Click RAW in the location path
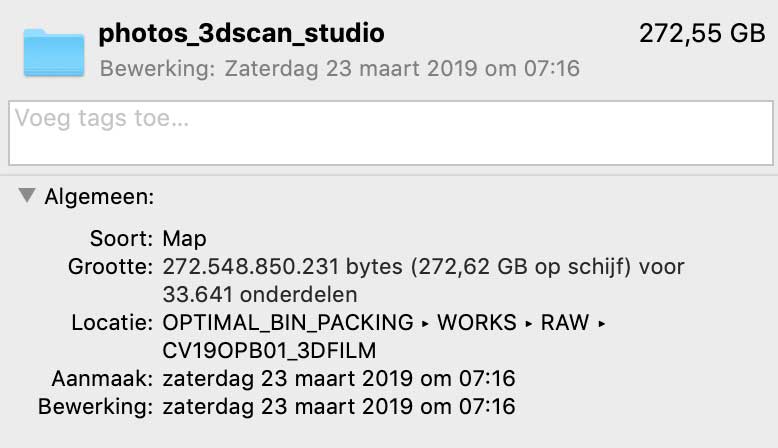The image size is (778, 448). click(565, 323)
